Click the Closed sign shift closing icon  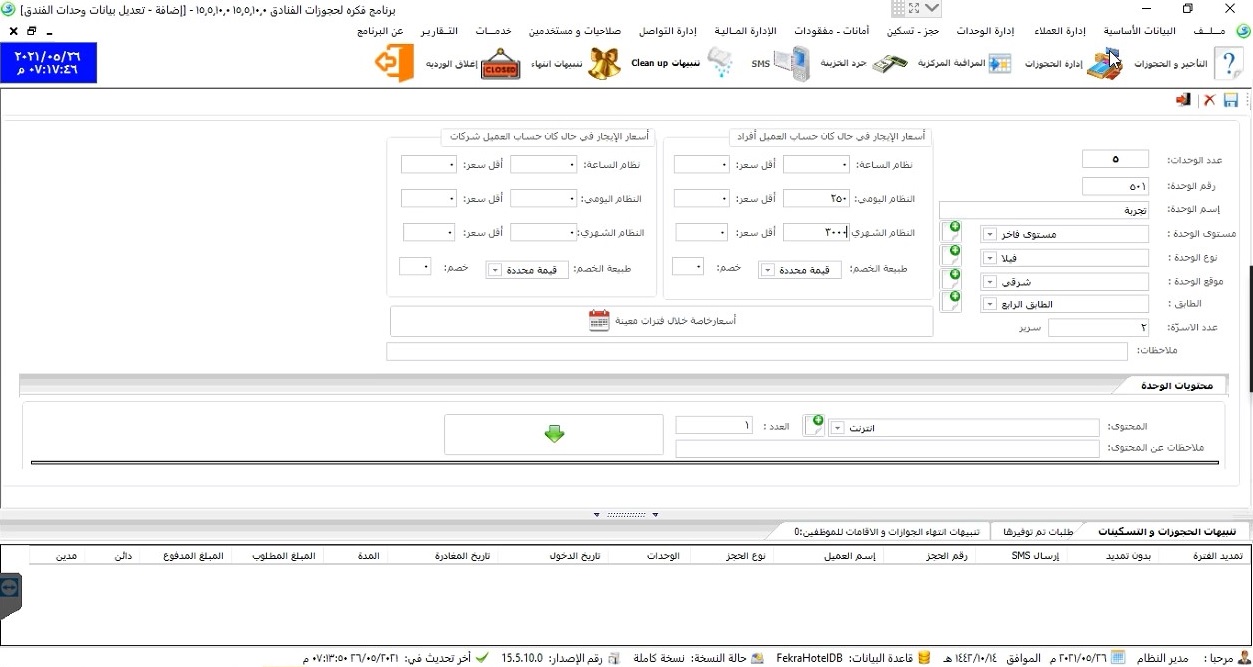click(x=500, y=64)
